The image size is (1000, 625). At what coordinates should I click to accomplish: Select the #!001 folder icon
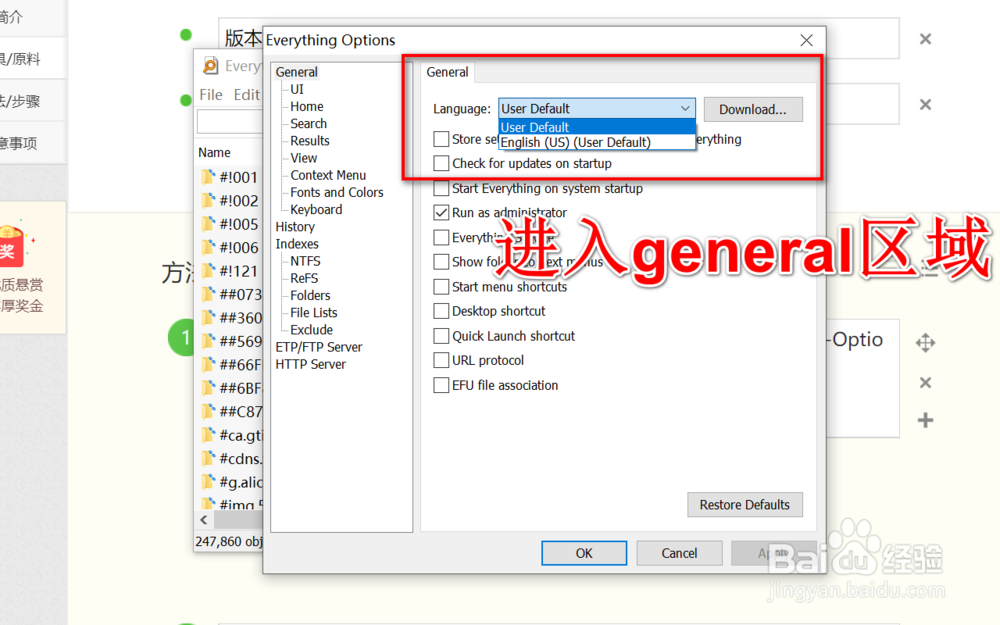208,177
